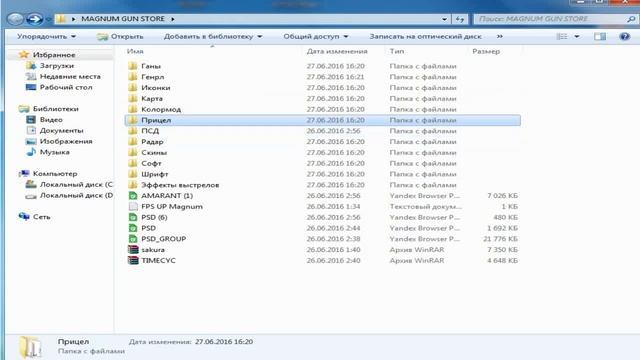Select Компьютер in the navigation pane

click(55, 173)
